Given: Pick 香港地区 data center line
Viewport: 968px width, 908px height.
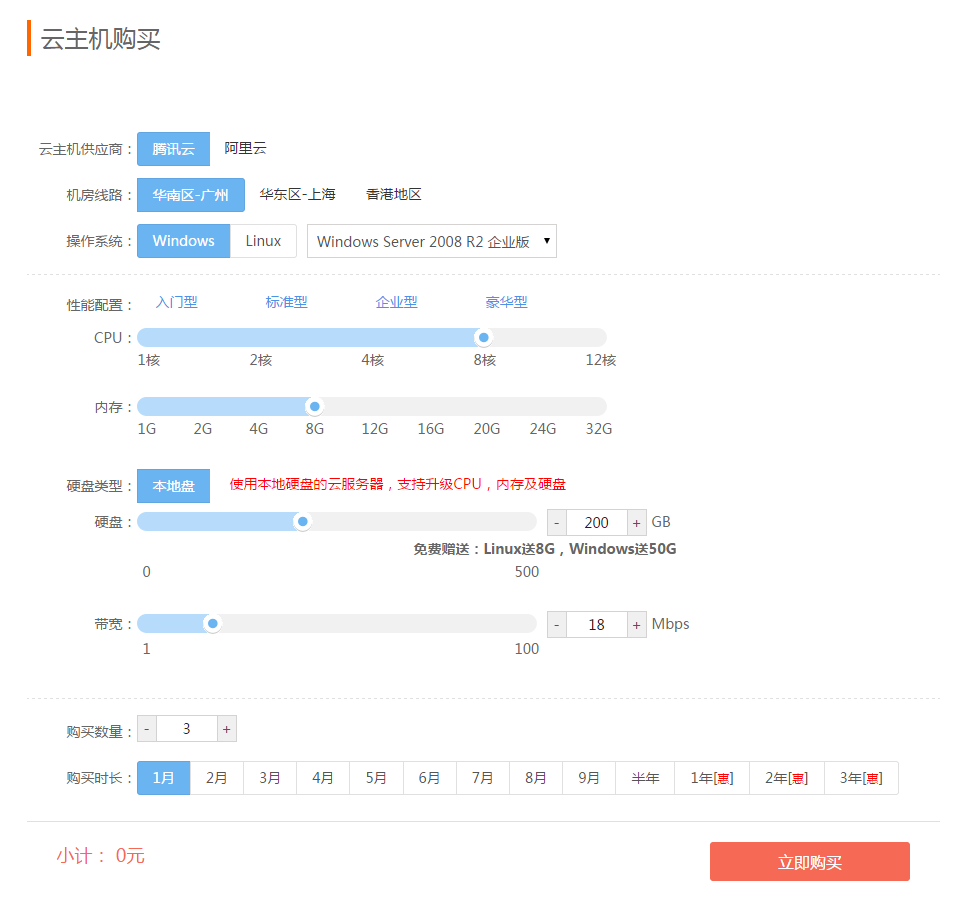Looking at the screenshot, I should pos(393,194).
